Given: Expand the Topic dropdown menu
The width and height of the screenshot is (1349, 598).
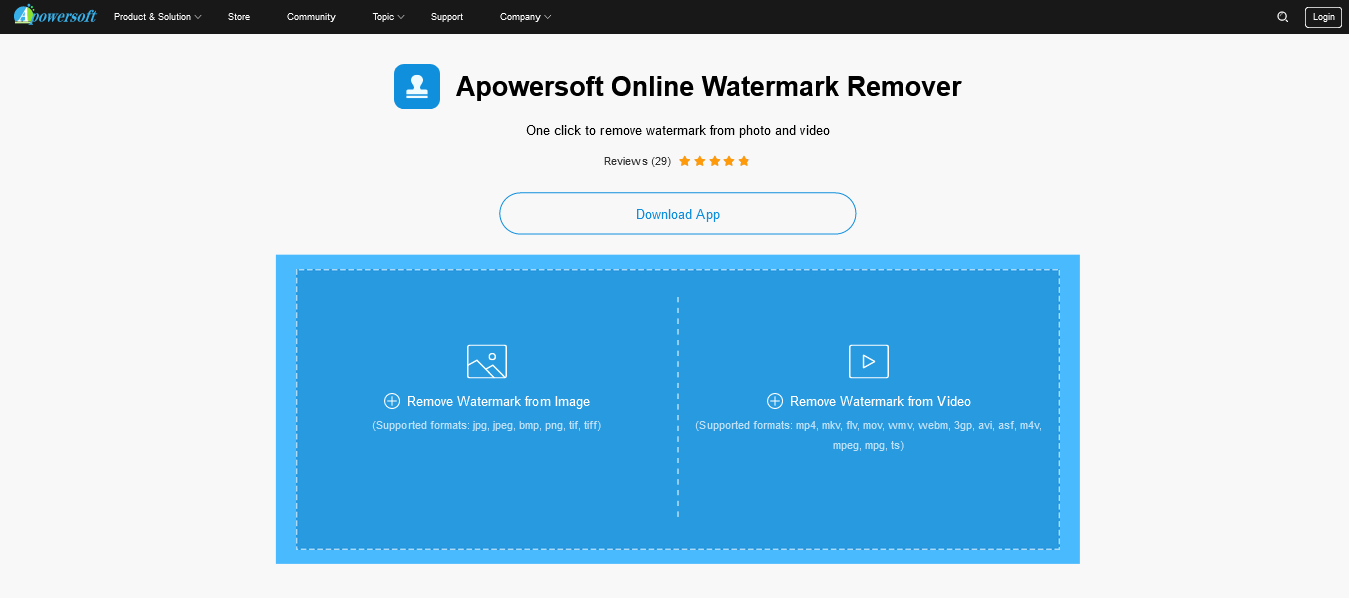Looking at the screenshot, I should [x=388, y=17].
